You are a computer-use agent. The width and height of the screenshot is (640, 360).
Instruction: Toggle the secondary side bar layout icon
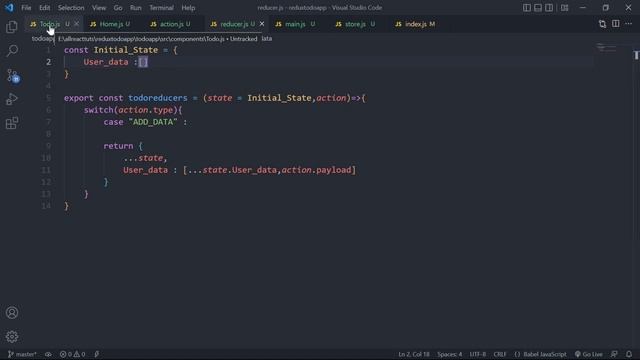pyautogui.click(x=549, y=7)
